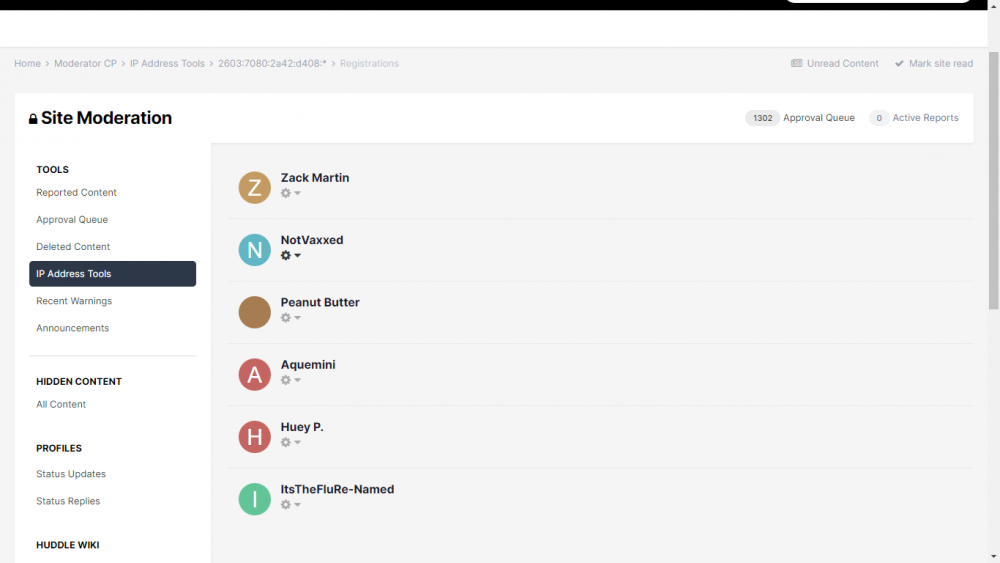This screenshot has width=1000, height=563.
Task: Open the Peanut Butter username link
Action: point(320,302)
